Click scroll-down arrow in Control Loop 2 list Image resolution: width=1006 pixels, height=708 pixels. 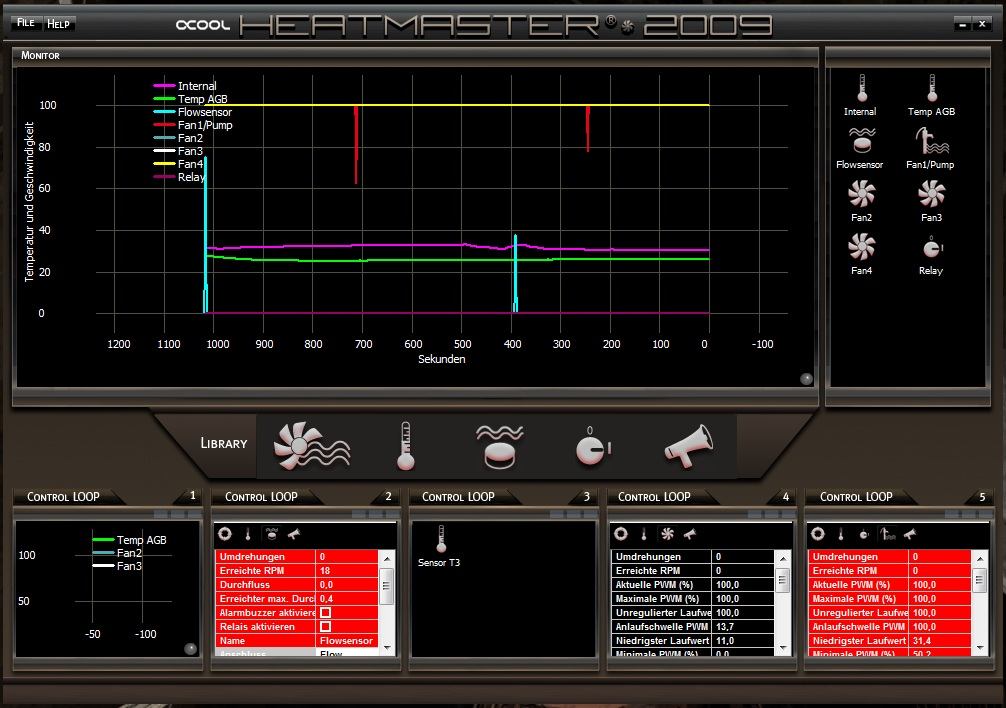[x=387, y=648]
